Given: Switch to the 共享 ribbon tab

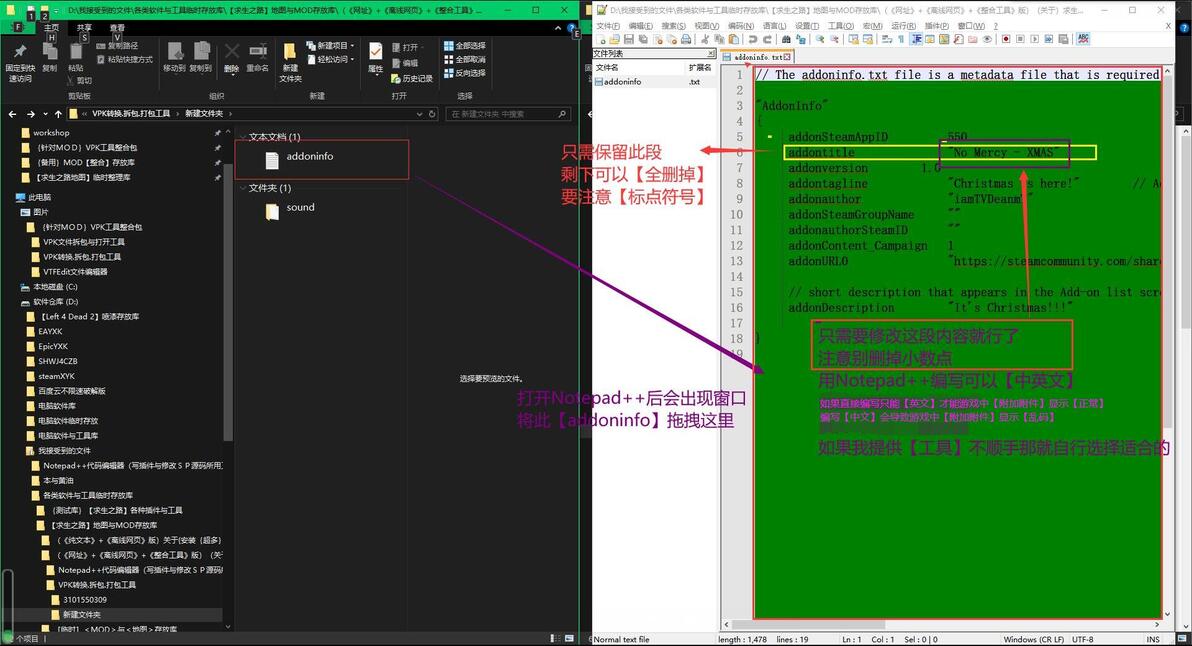Looking at the screenshot, I should tap(84, 27).
